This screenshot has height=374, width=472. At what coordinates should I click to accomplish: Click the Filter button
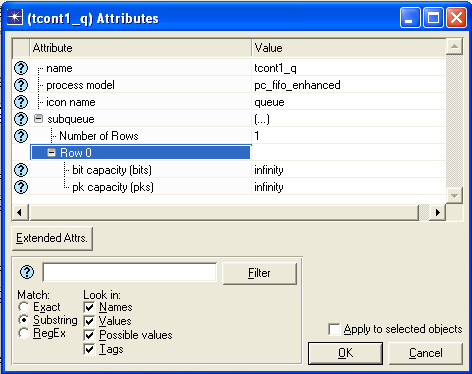click(x=259, y=273)
